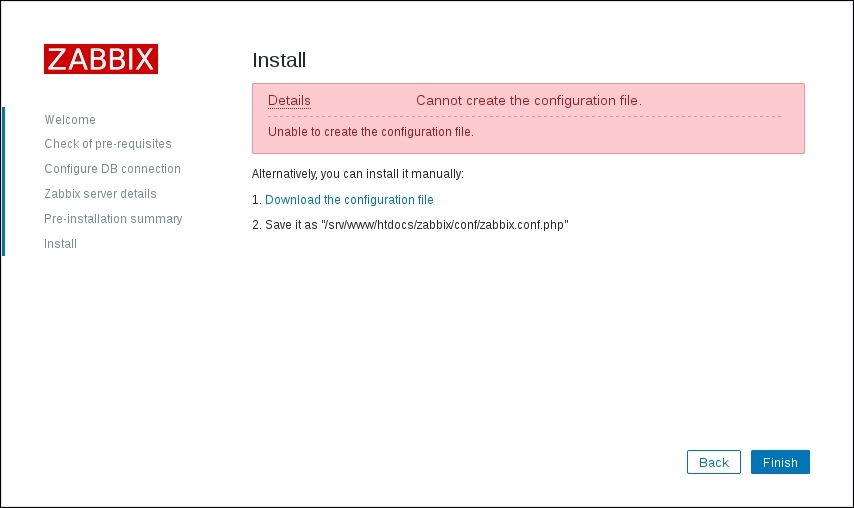Screen dimensions: 854x508
Task: Click the 'Alternatively, you can install it manually' text
Action: pyautogui.click(x=358, y=174)
